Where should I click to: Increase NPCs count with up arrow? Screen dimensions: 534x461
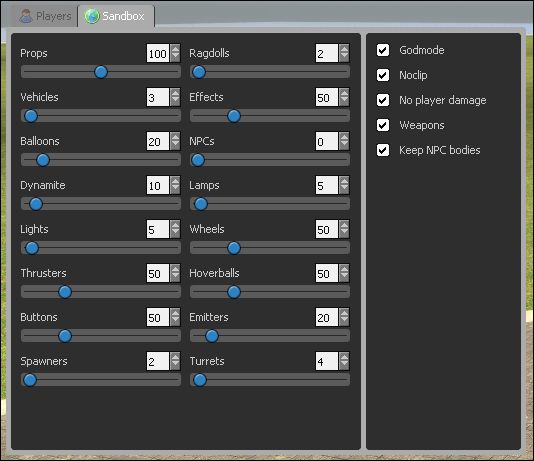click(344, 137)
